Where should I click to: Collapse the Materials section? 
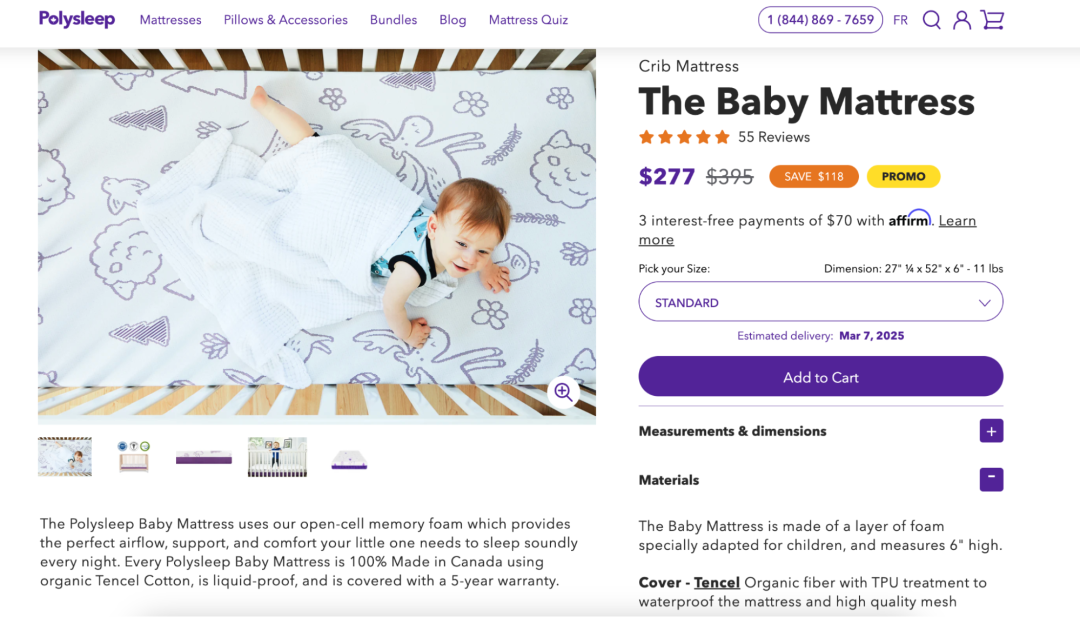(991, 479)
